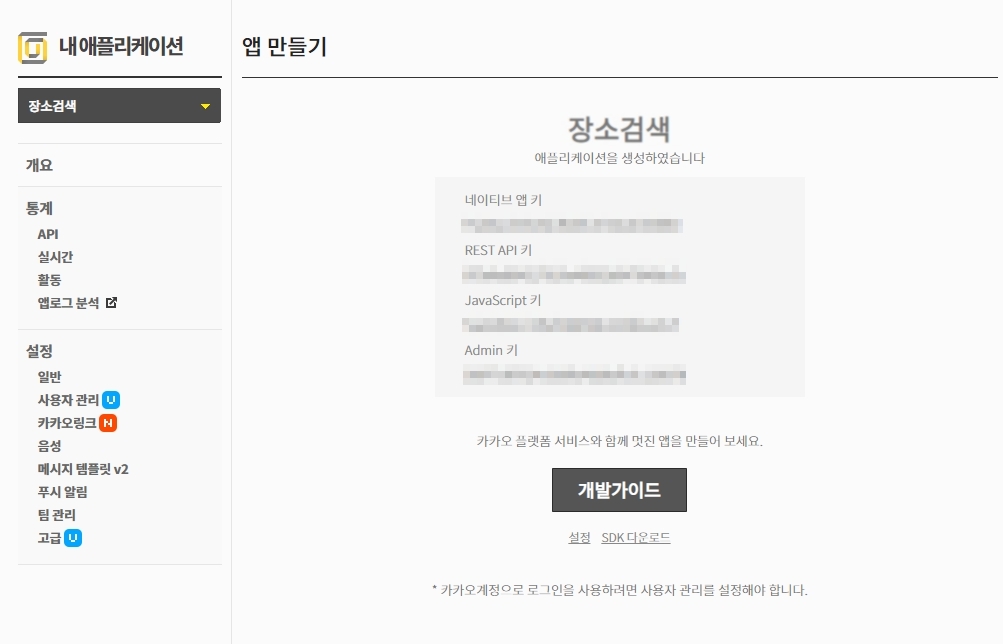Open 앱로그 분석 link
Image resolution: width=1003 pixels, height=644 pixels.
coord(68,303)
